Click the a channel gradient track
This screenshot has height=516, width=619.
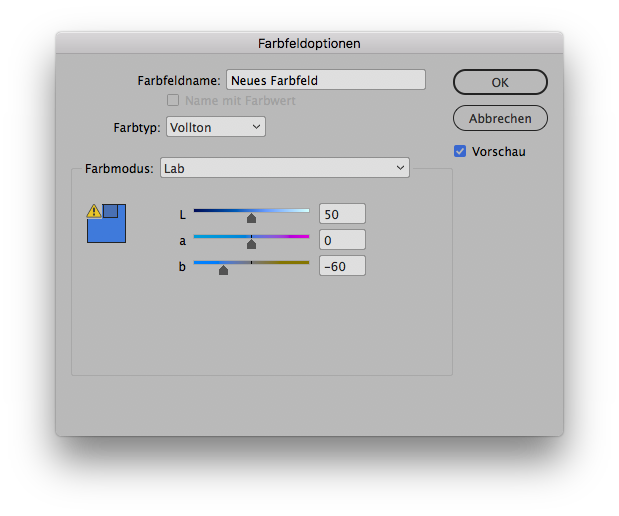pos(251,236)
